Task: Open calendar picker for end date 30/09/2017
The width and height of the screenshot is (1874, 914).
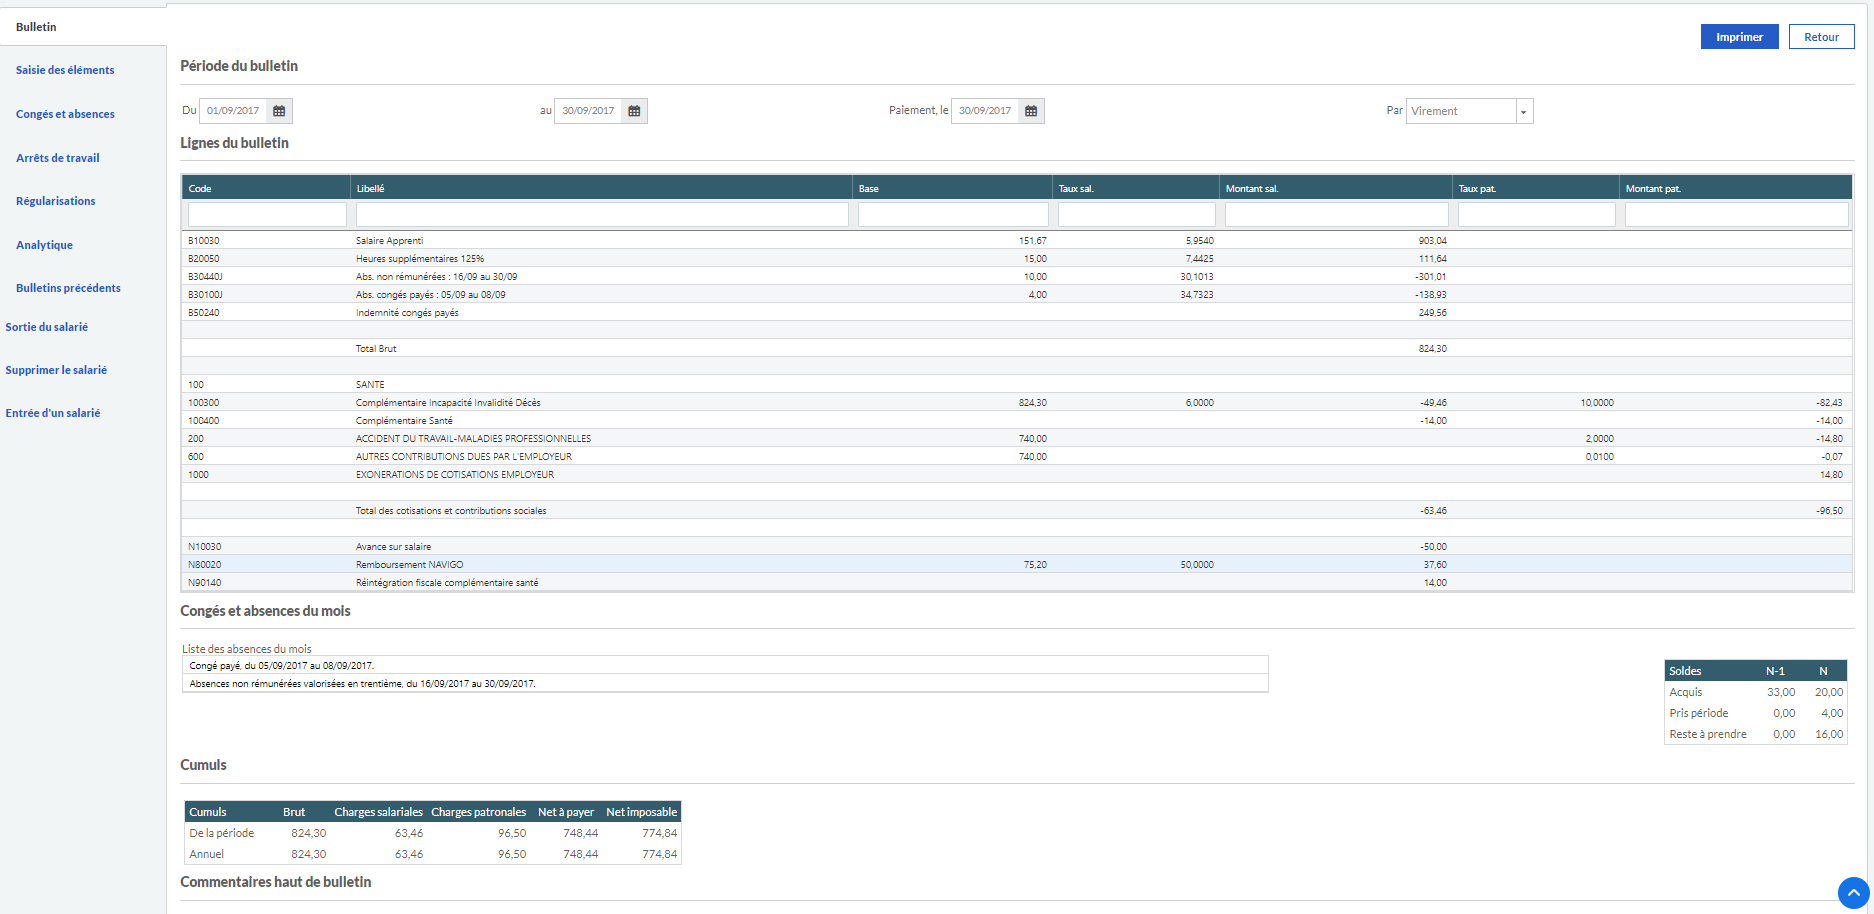Action: tap(634, 111)
